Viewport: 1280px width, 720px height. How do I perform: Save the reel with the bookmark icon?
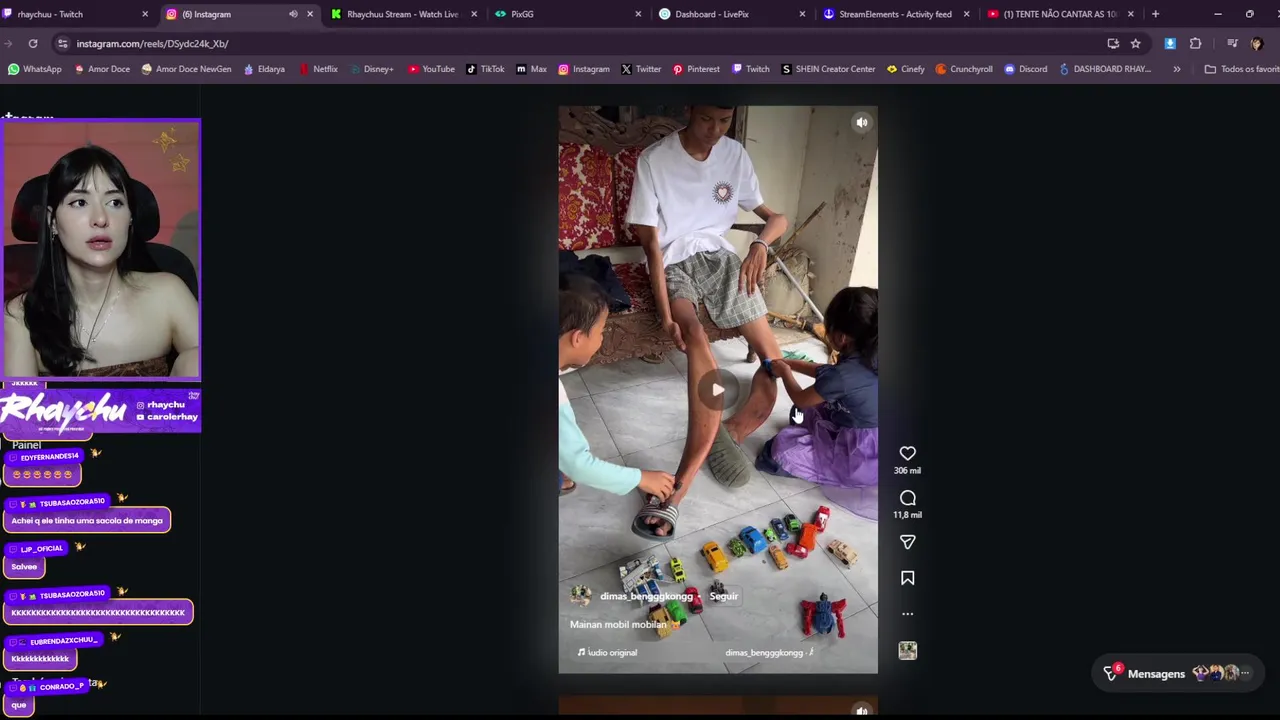[907, 578]
